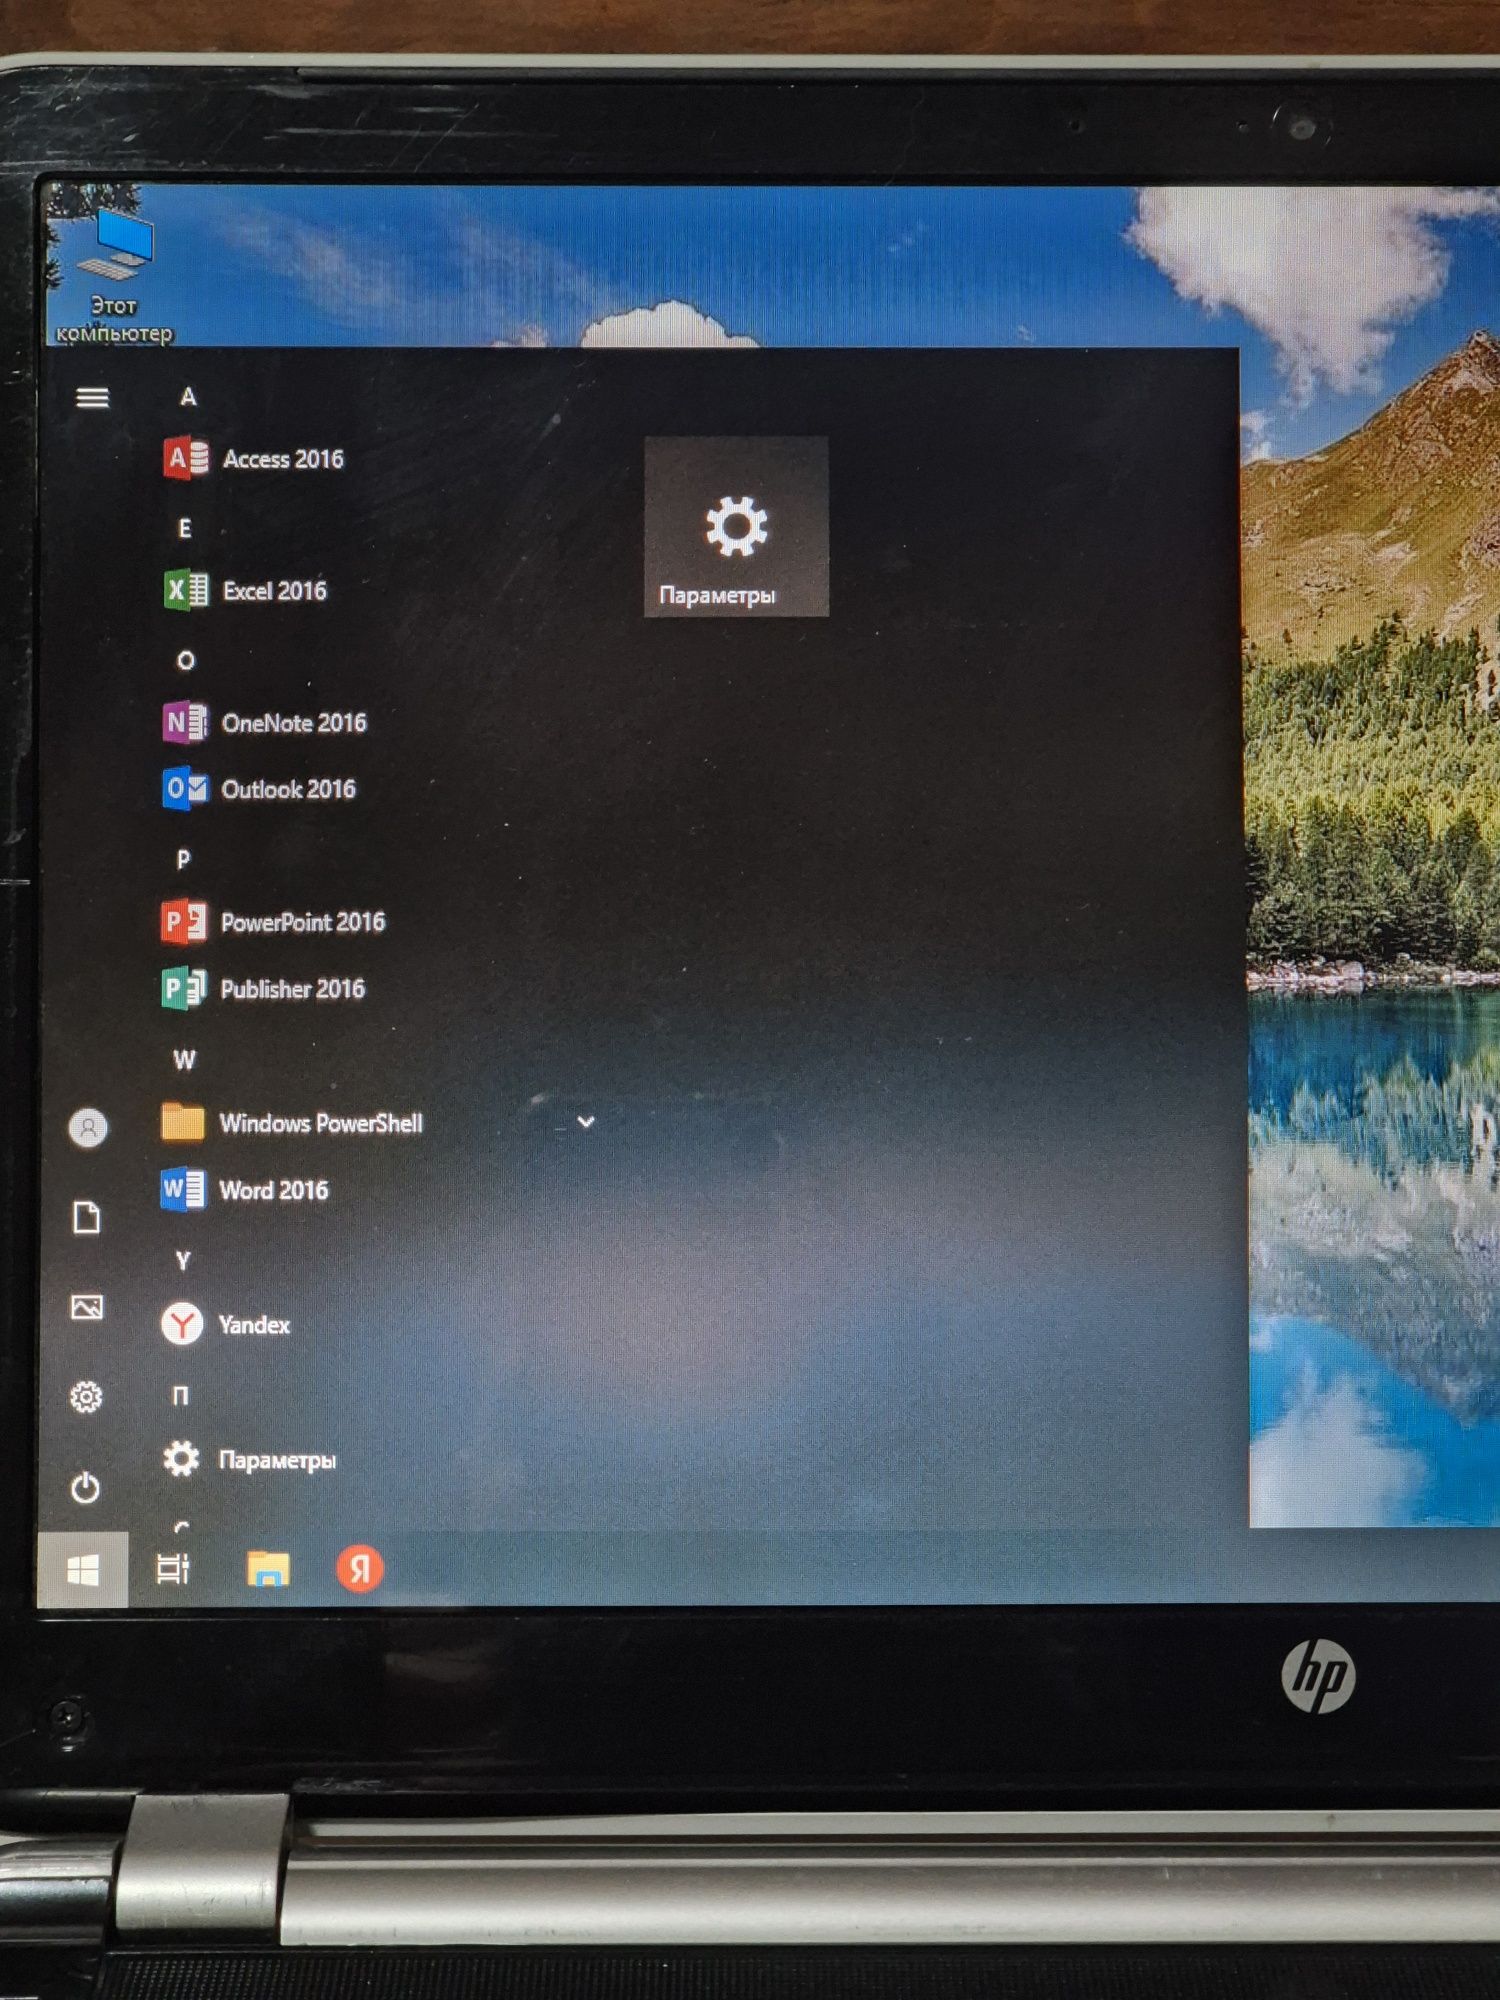Open OneNote 2016
This screenshot has height=2000, width=1500.
265,722
